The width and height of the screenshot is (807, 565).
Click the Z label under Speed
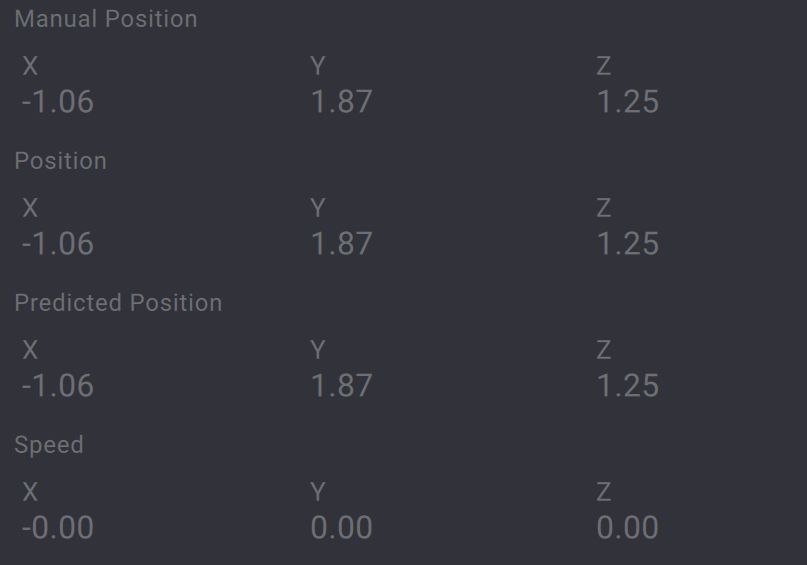(603, 492)
